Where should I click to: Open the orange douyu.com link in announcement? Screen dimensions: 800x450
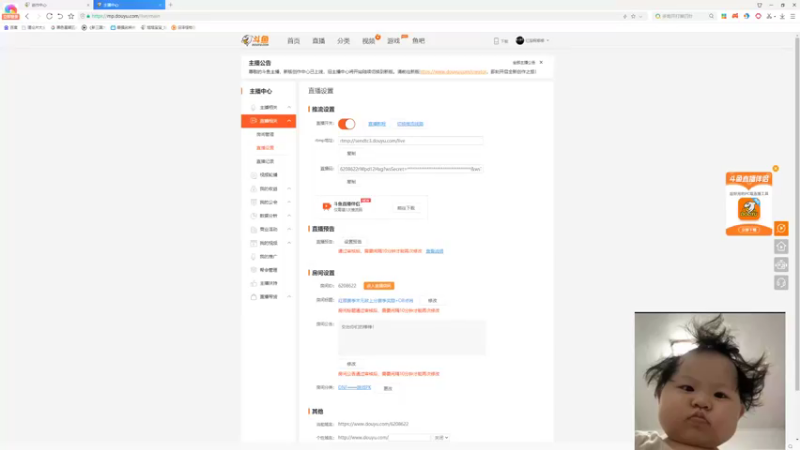coord(454,72)
